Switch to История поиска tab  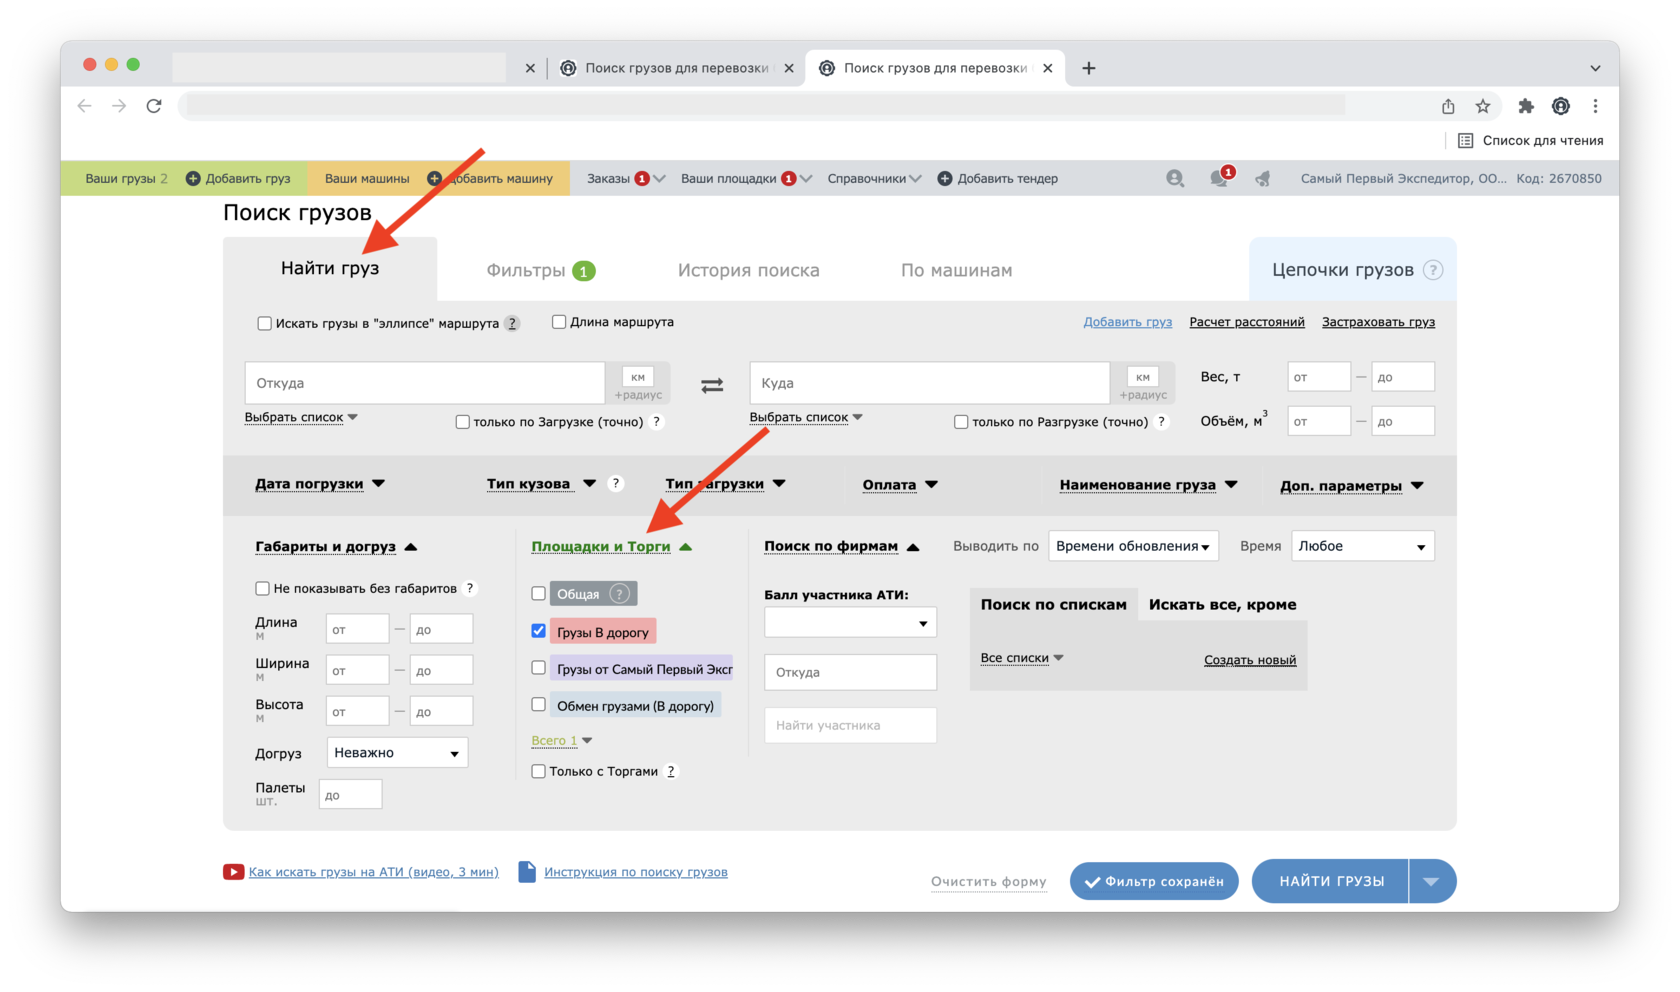[x=748, y=270]
